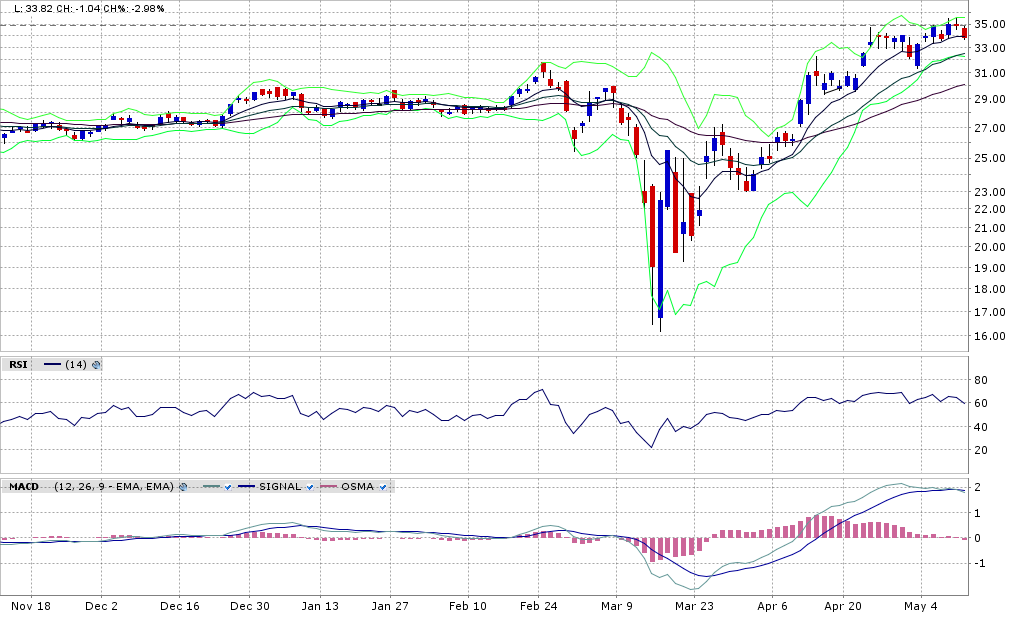
Task: Click the Dec 16 date label
Action: click(x=180, y=606)
